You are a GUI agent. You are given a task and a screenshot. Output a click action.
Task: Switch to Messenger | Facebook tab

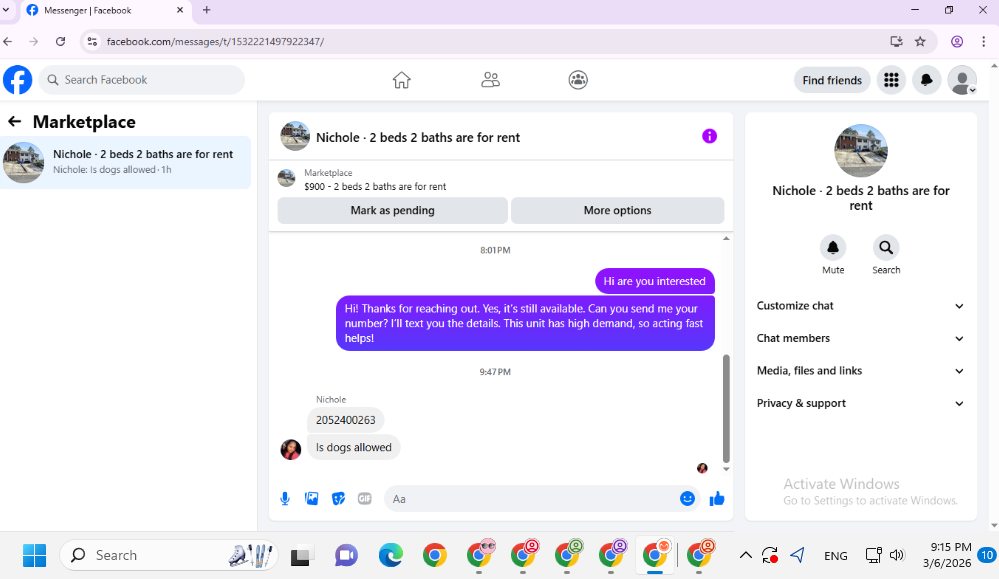click(106, 11)
